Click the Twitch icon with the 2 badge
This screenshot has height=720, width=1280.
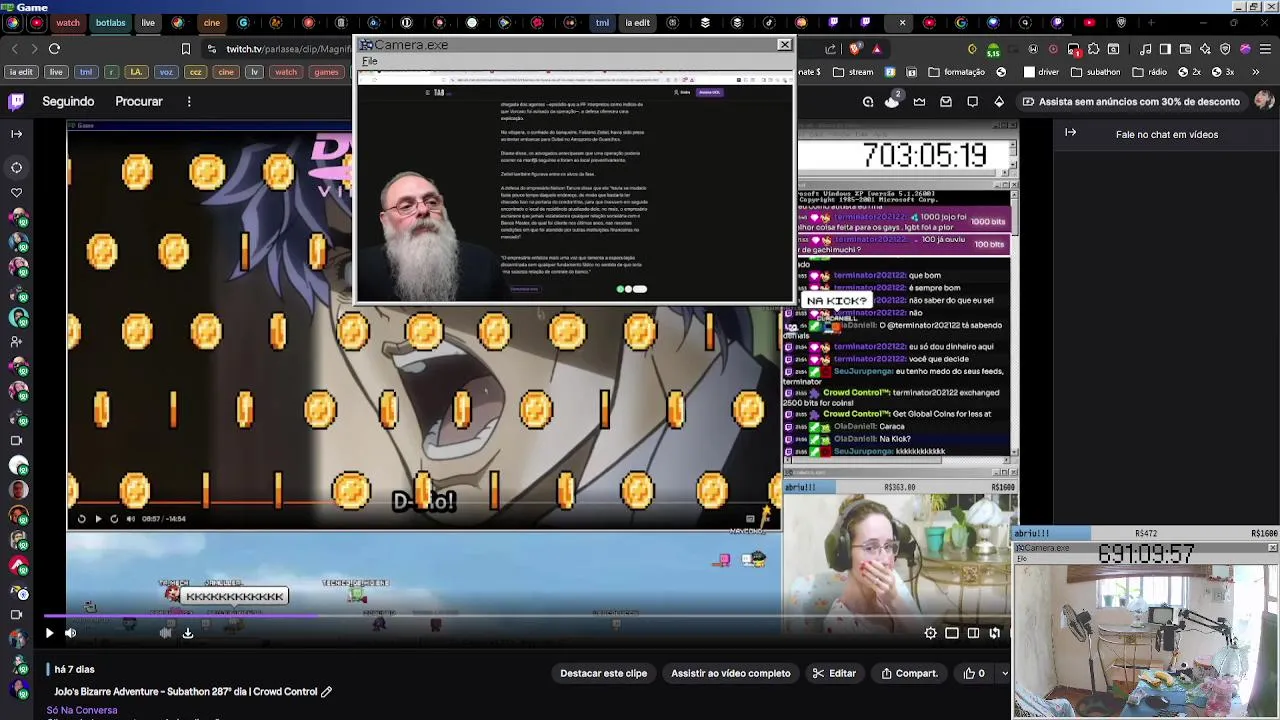892,100
